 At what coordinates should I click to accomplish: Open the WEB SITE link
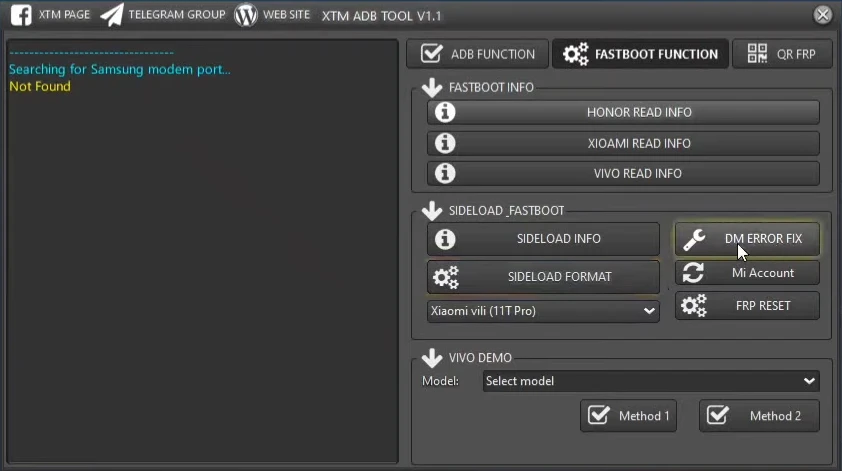(286, 15)
